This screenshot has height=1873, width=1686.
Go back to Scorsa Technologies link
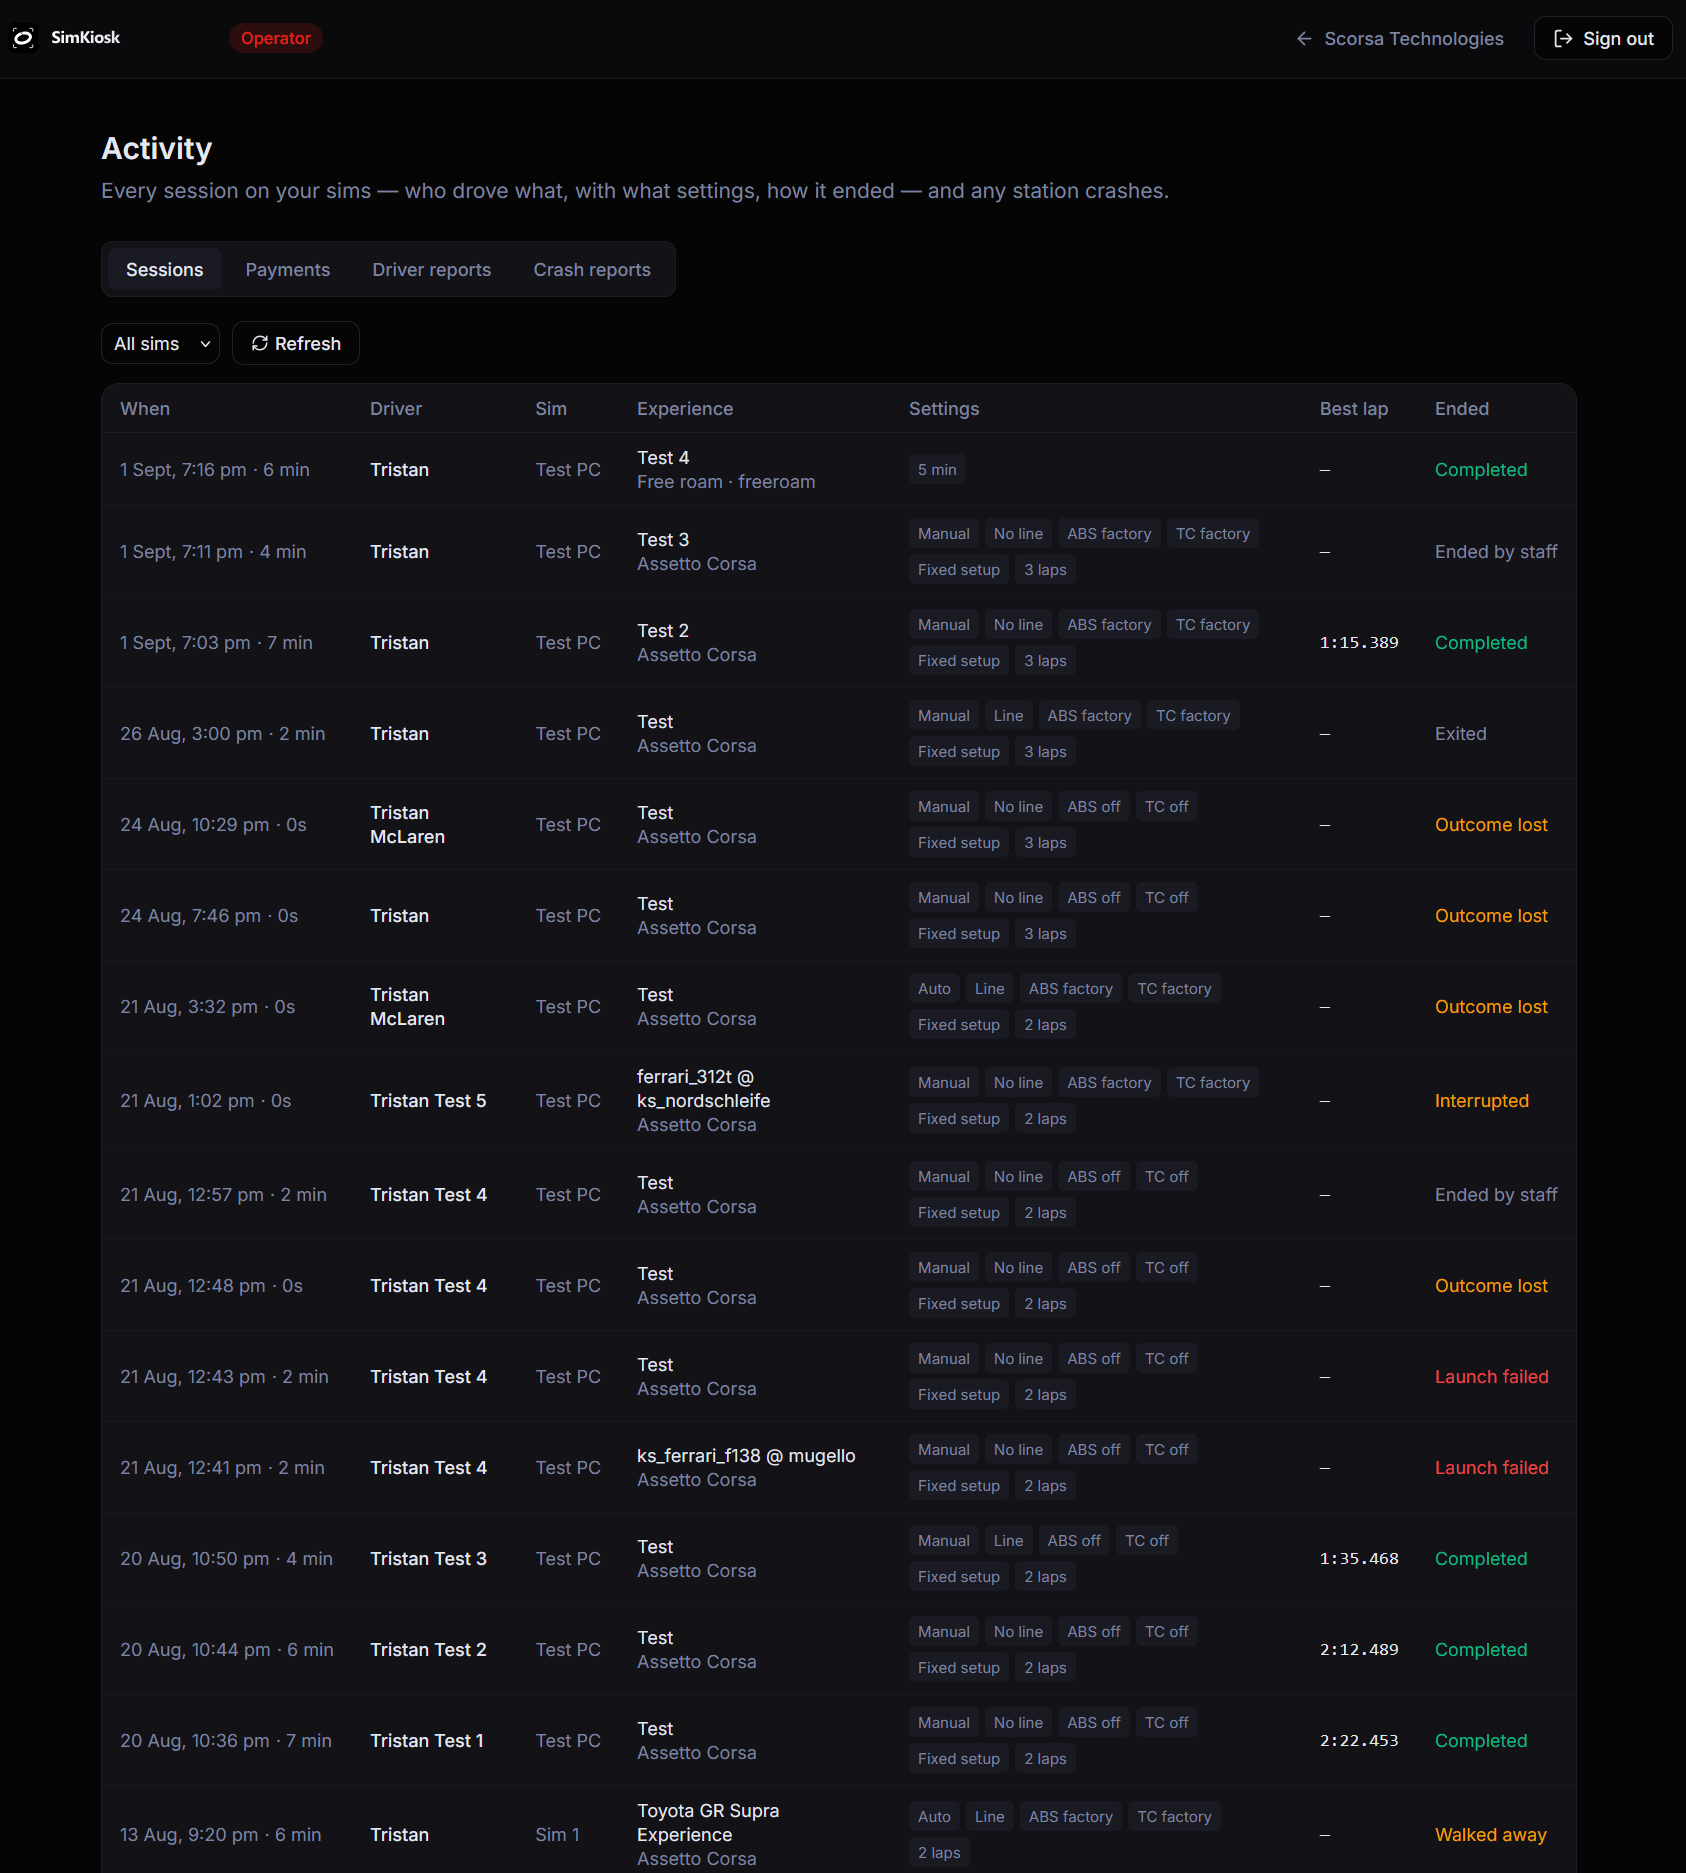click(x=1400, y=39)
